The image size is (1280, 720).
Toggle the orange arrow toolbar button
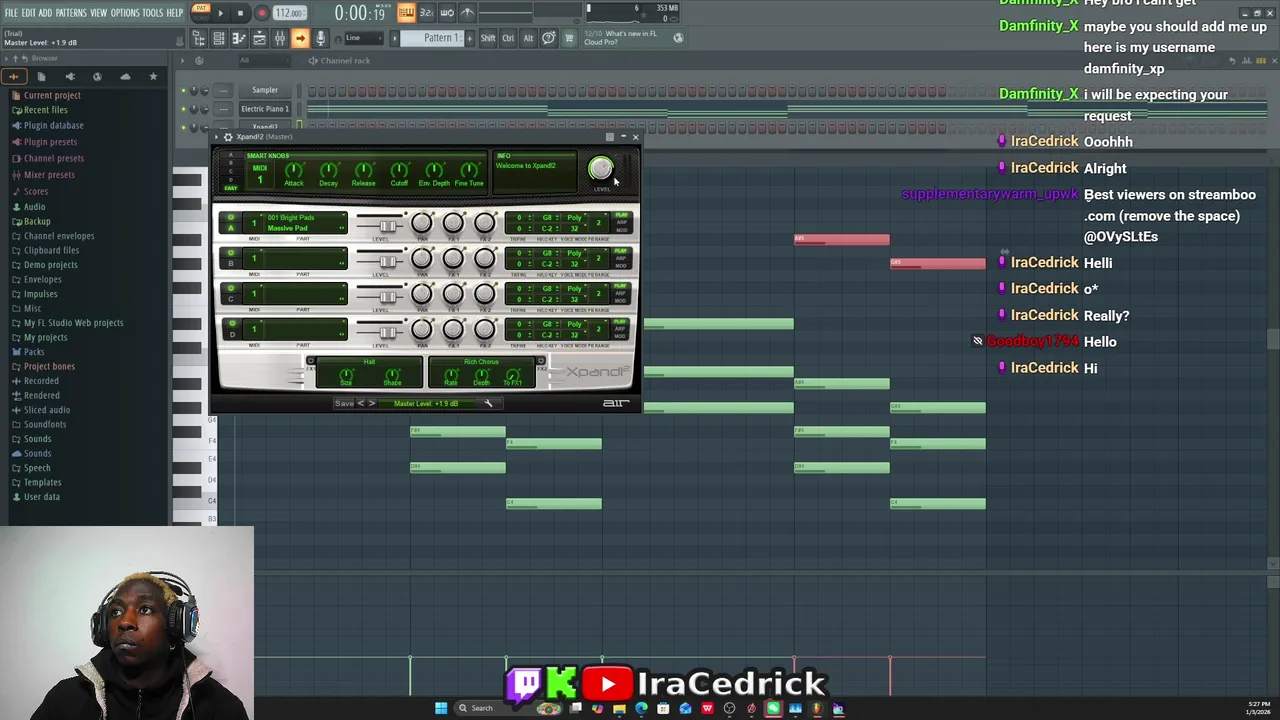(x=300, y=38)
